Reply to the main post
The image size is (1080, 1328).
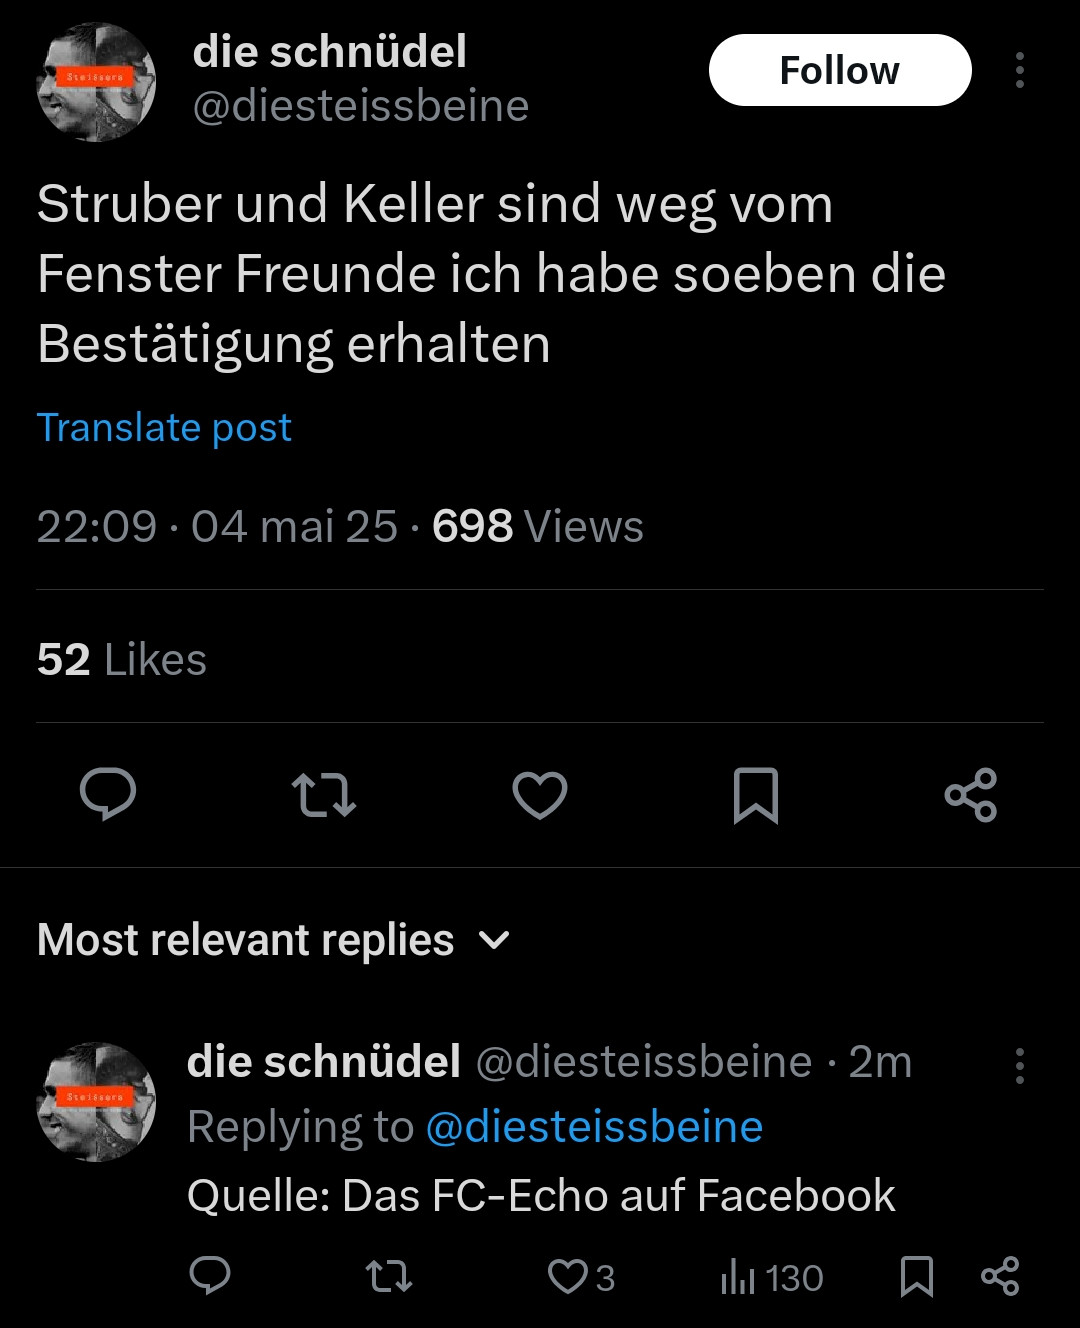[108, 795]
